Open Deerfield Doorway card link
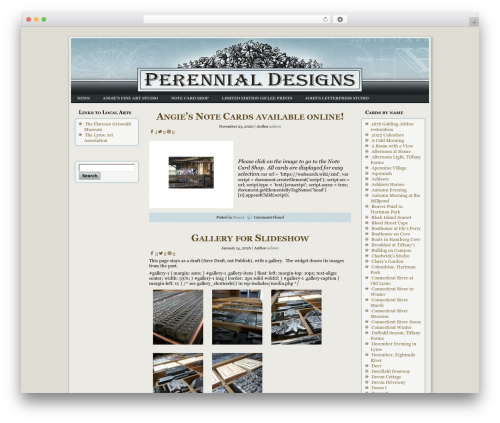The height and width of the screenshot is (423, 500). tap(390, 372)
